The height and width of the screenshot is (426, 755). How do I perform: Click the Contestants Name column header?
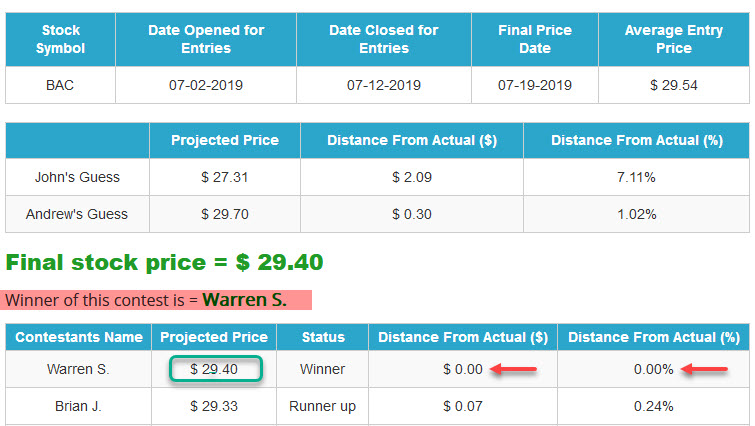pos(79,337)
